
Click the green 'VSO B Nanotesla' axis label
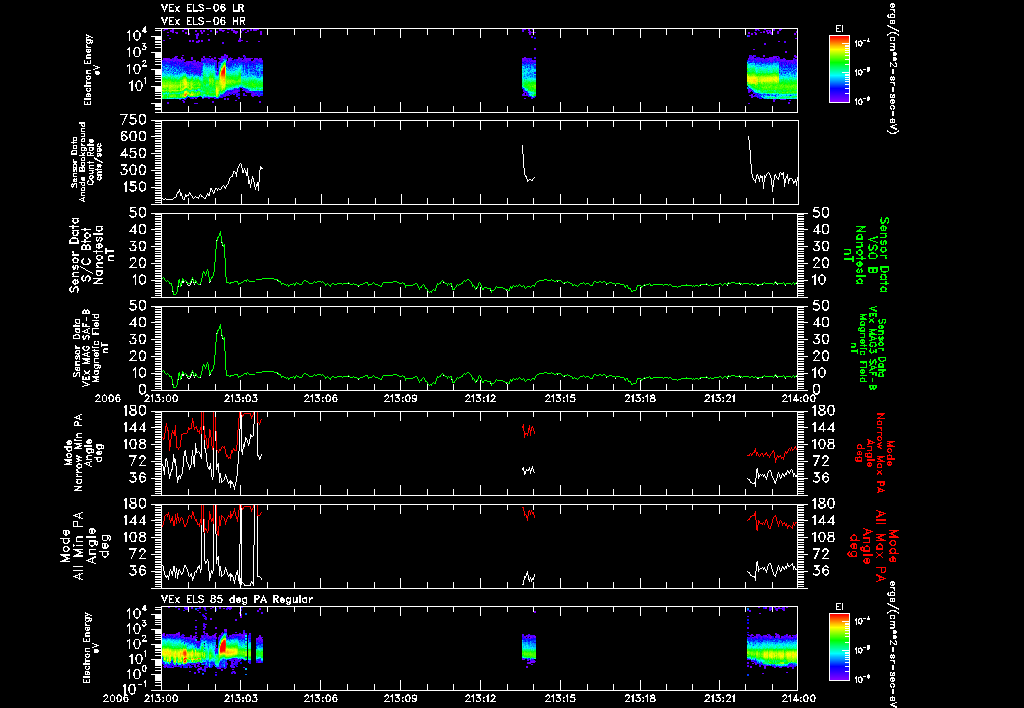click(867, 255)
